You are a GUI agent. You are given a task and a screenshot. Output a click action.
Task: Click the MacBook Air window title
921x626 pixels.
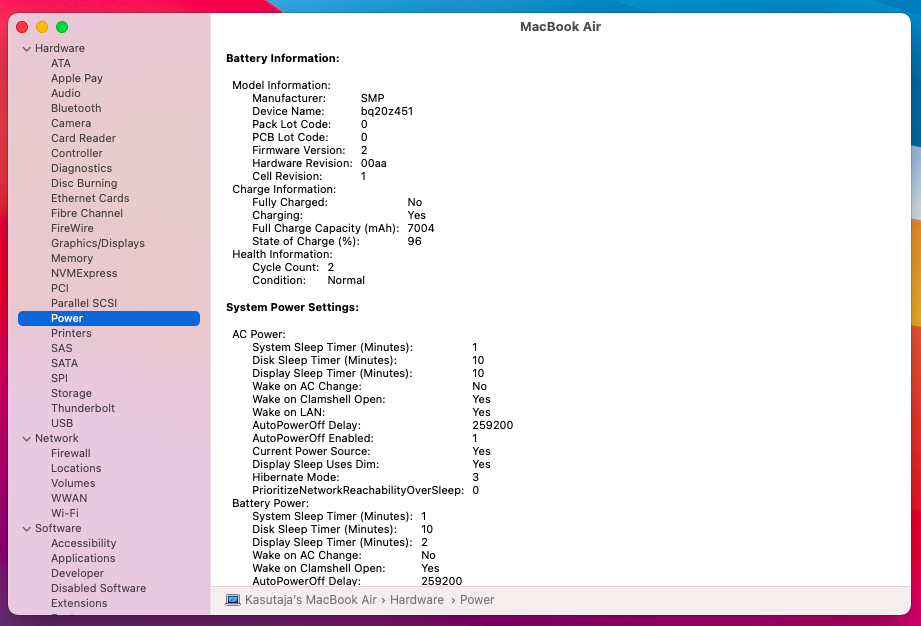tap(560, 26)
